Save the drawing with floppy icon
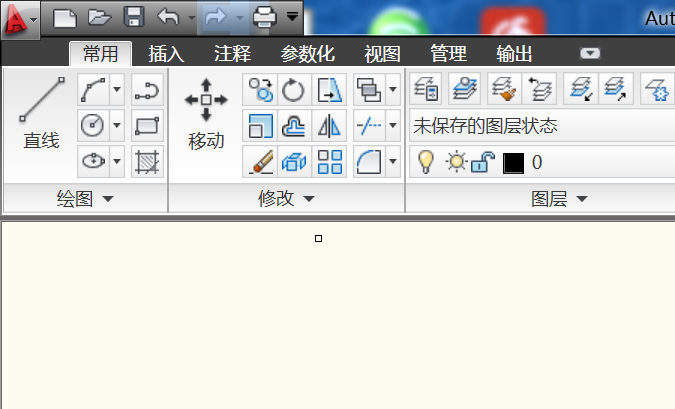 (x=134, y=17)
